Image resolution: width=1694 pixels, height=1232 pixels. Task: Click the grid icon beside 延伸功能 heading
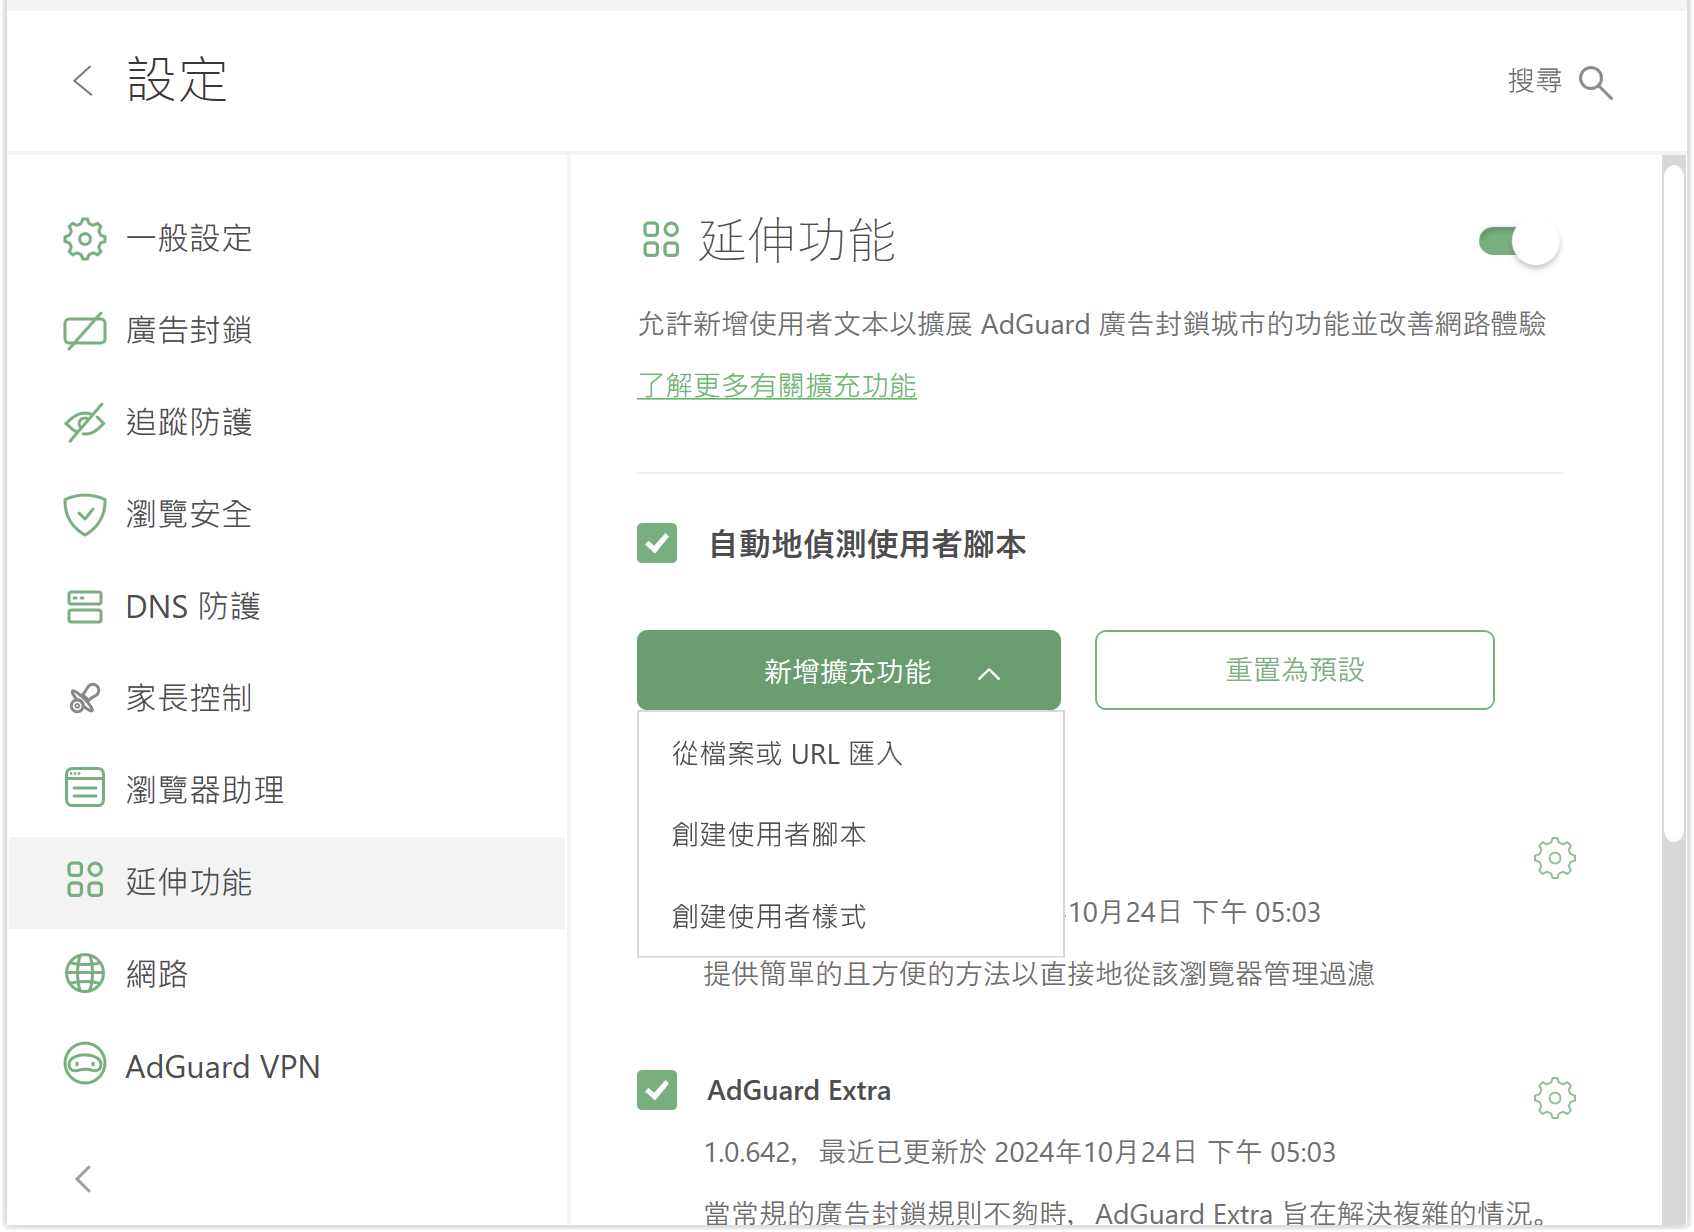click(x=661, y=240)
